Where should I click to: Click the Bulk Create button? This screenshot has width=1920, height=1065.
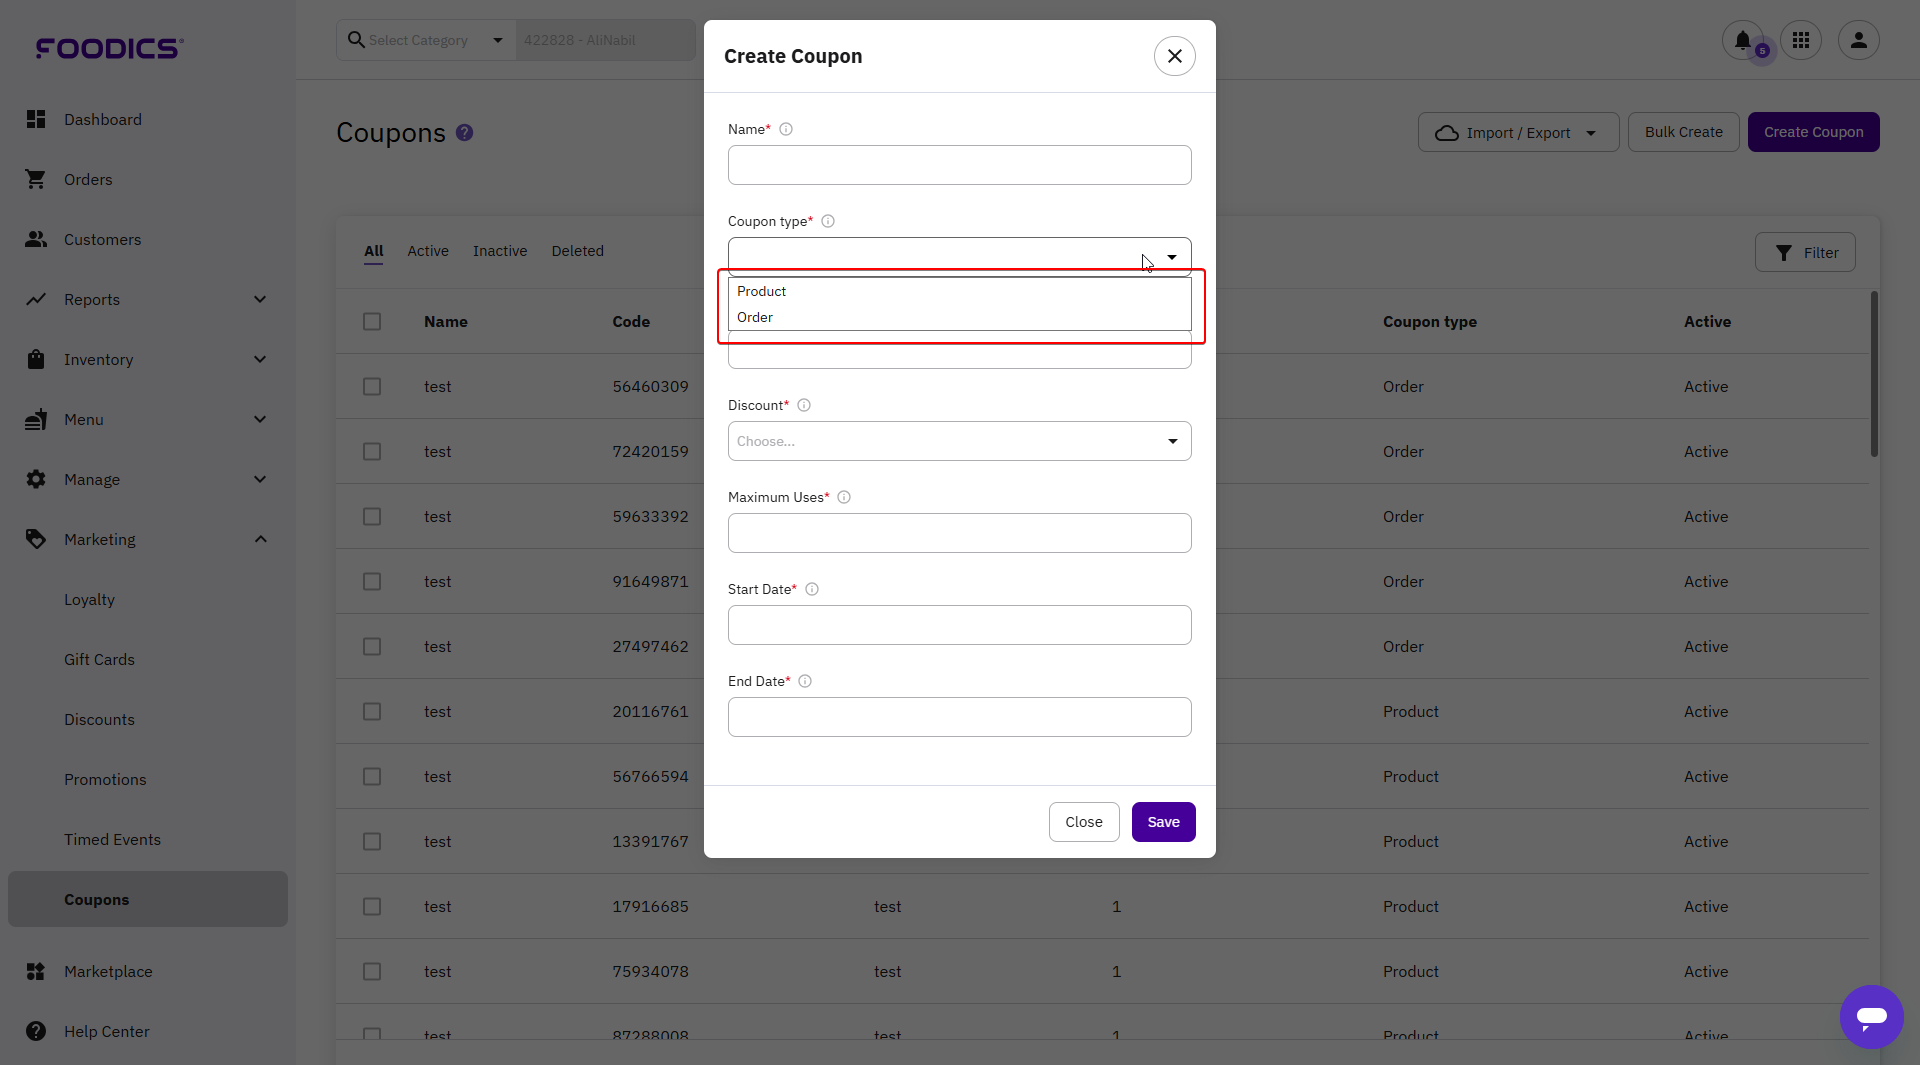[1683, 133]
